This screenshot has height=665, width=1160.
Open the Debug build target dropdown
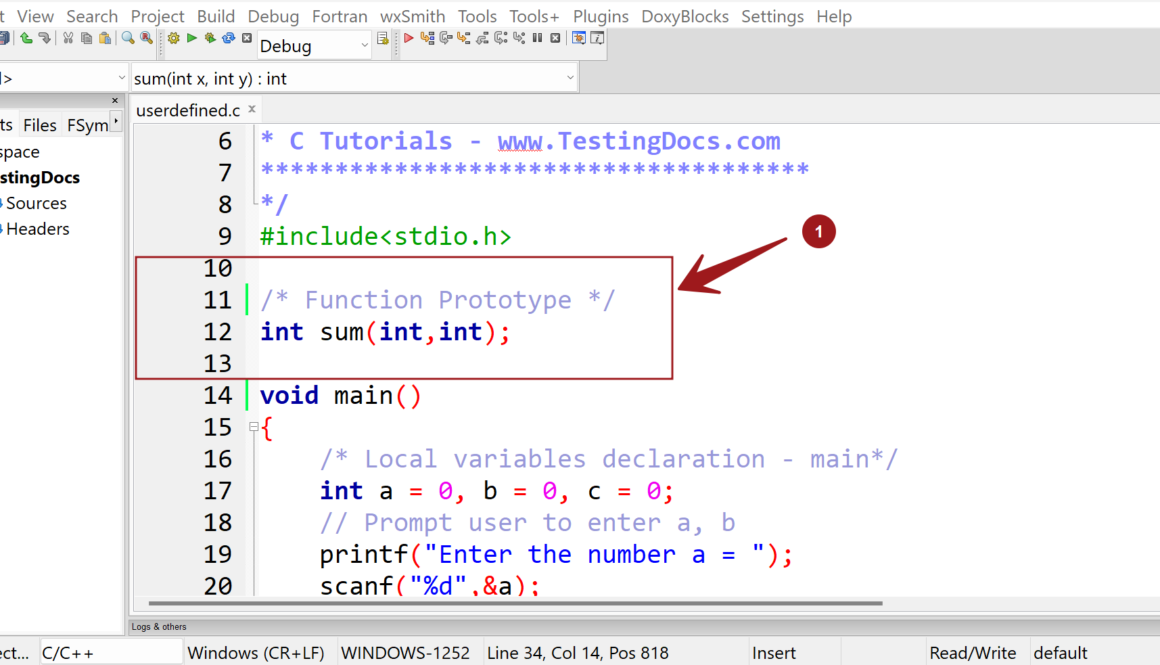point(314,45)
